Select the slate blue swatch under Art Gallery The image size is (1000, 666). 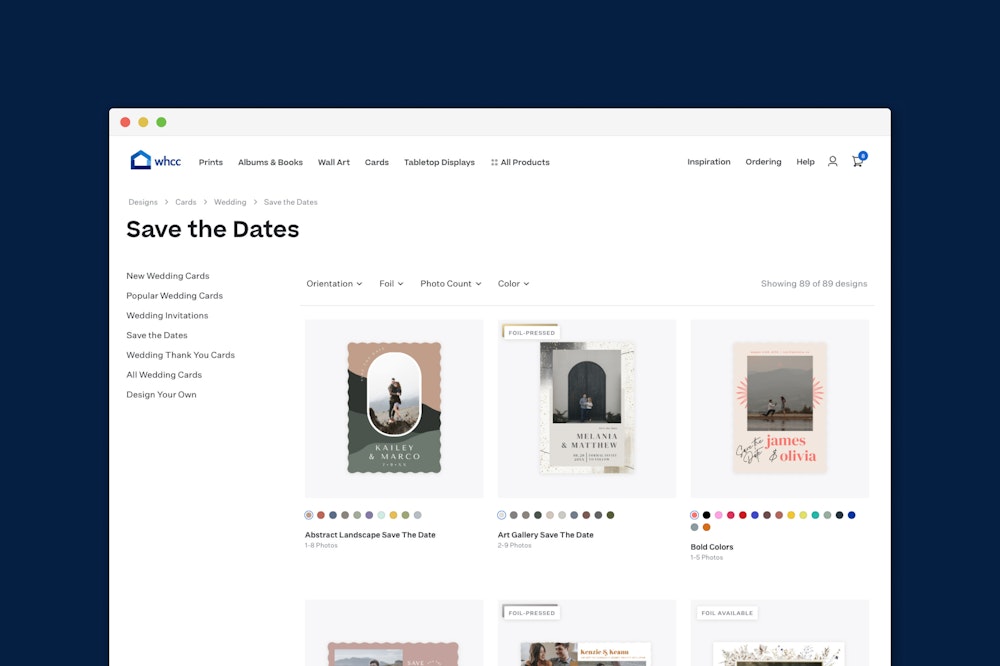click(x=574, y=515)
